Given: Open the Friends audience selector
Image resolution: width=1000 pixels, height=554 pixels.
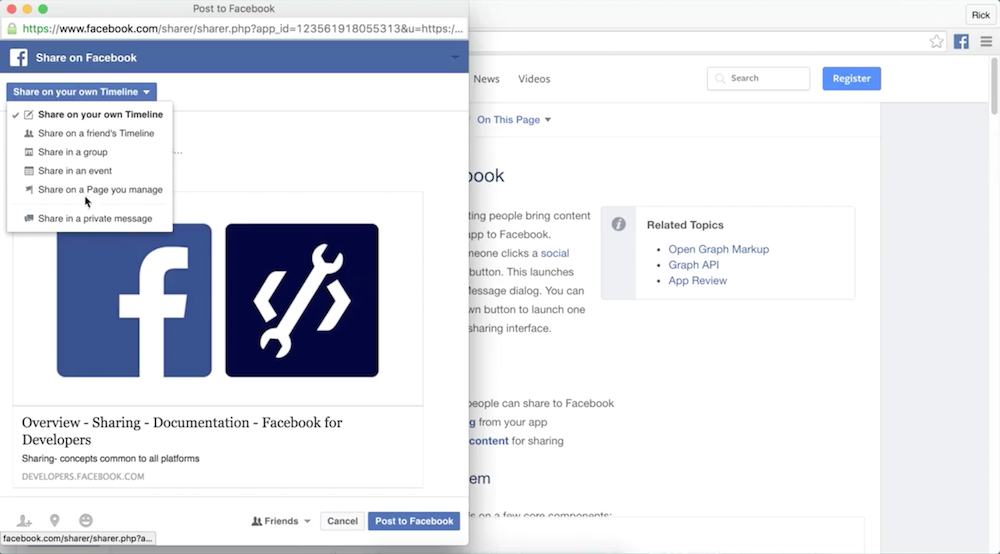Looking at the screenshot, I should pyautogui.click(x=281, y=521).
